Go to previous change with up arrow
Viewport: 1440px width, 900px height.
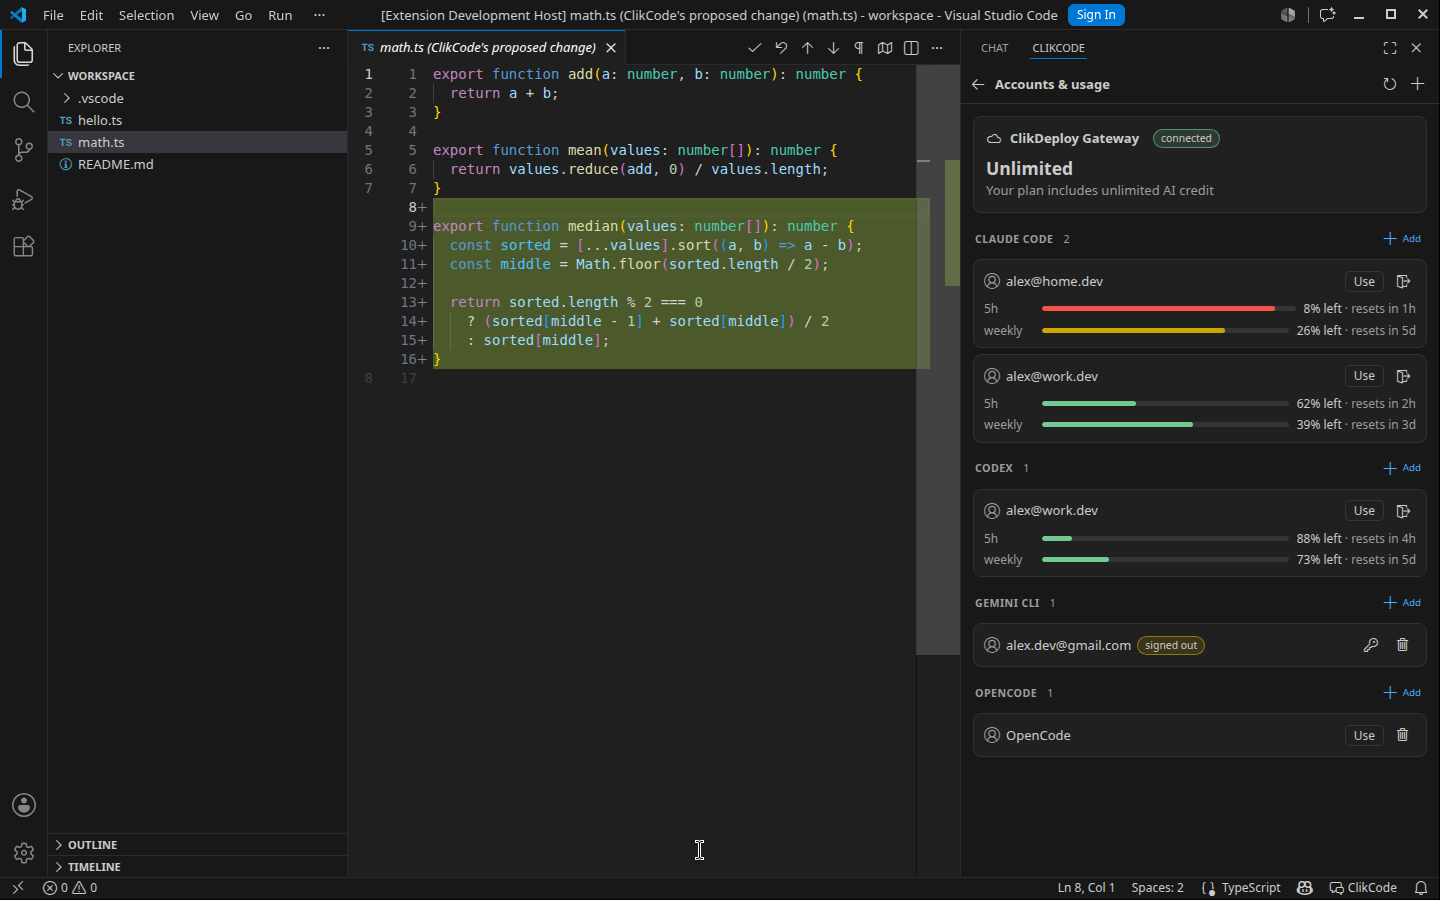point(807,48)
